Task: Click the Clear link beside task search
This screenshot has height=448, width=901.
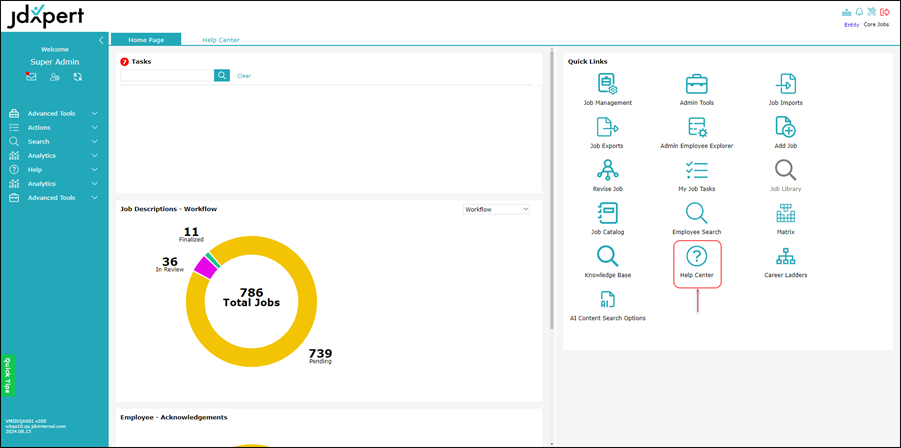Action: [244, 76]
